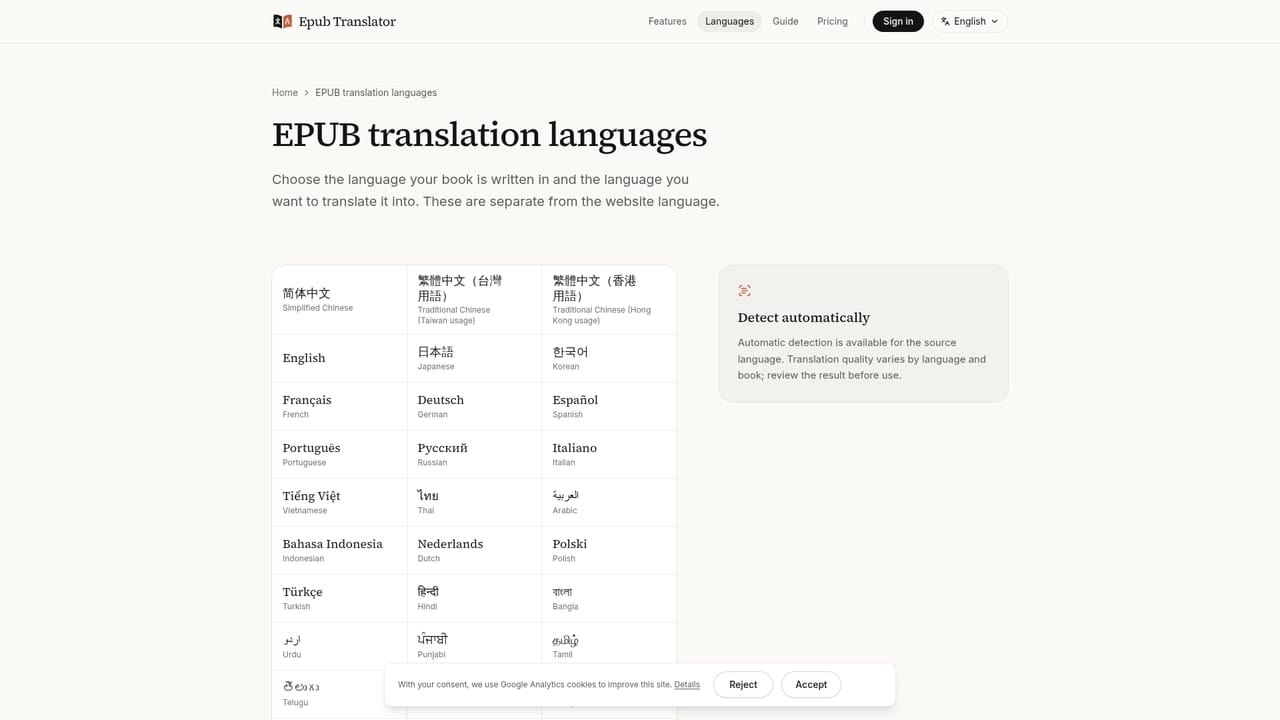Open the Pricing menu item
The width and height of the screenshot is (1280, 720).
click(x=832, y=21)
